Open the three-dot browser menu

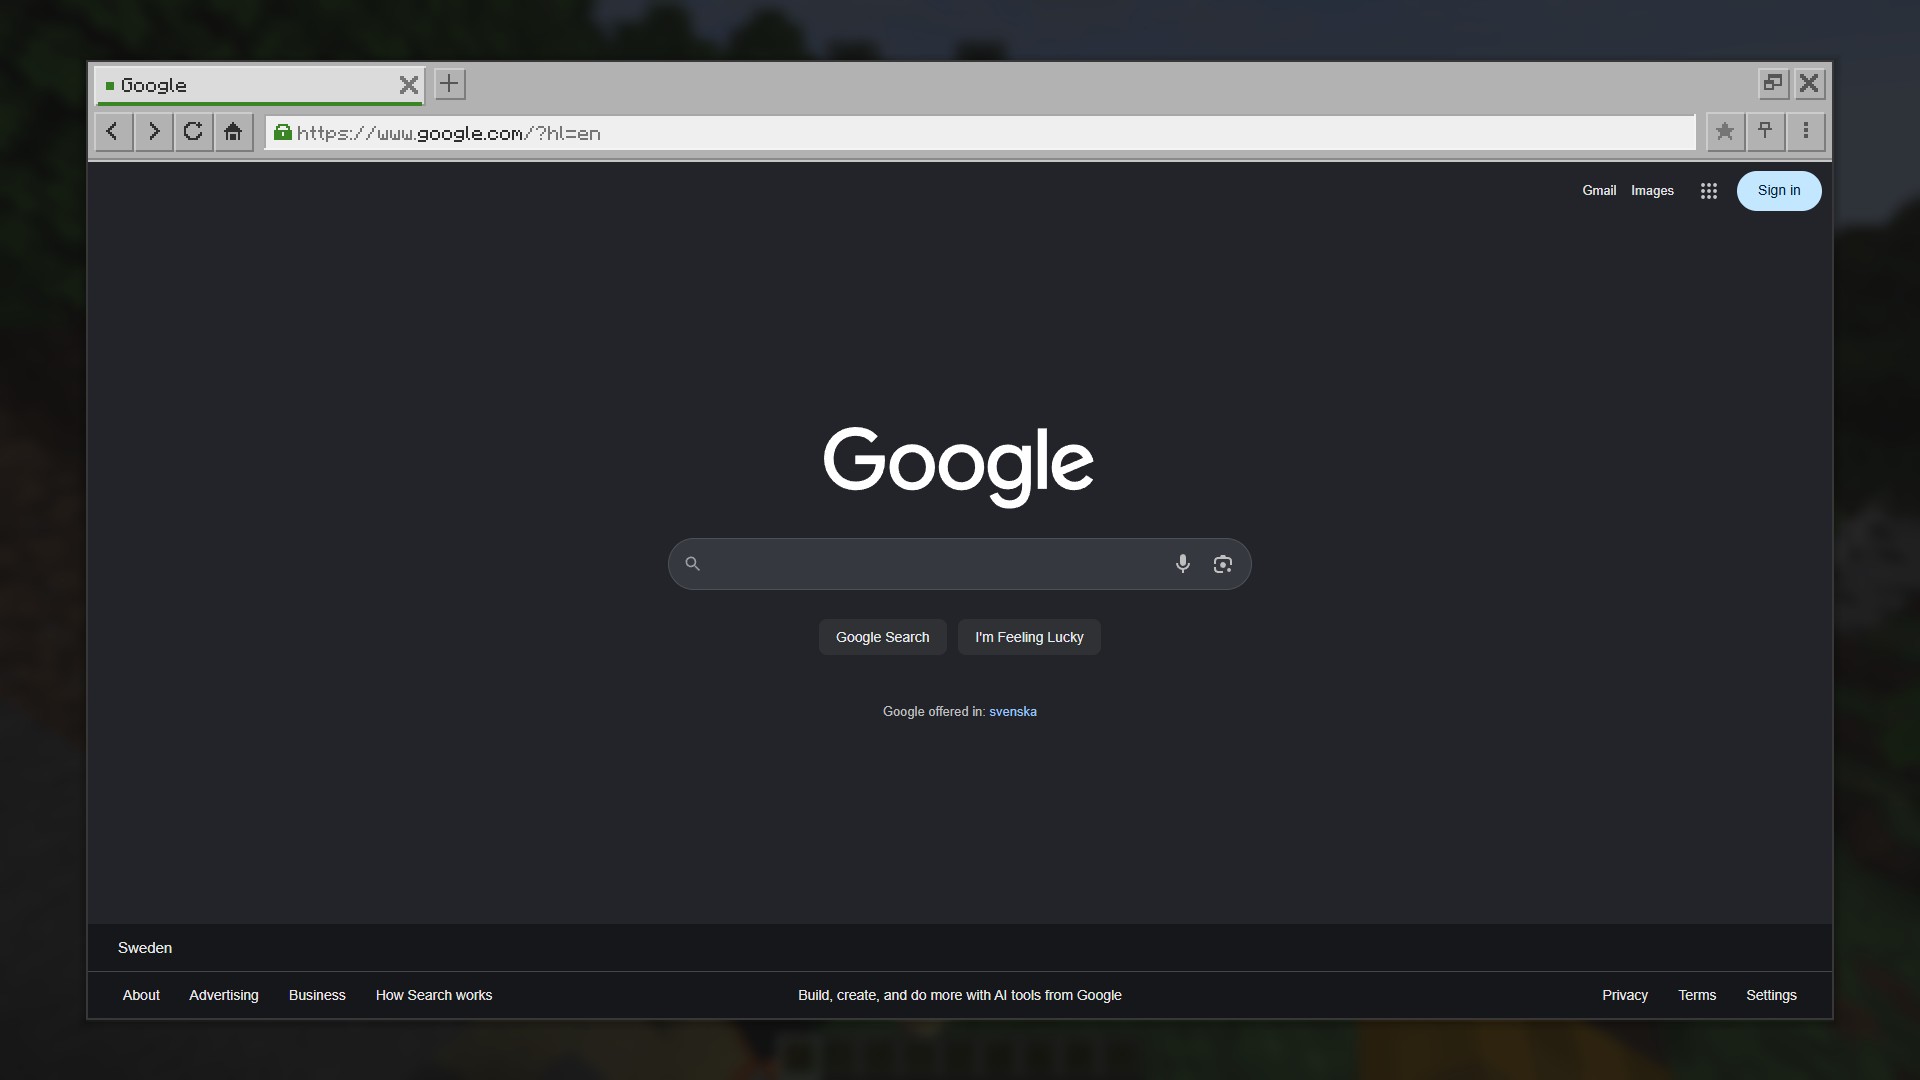pos(1806,132)
